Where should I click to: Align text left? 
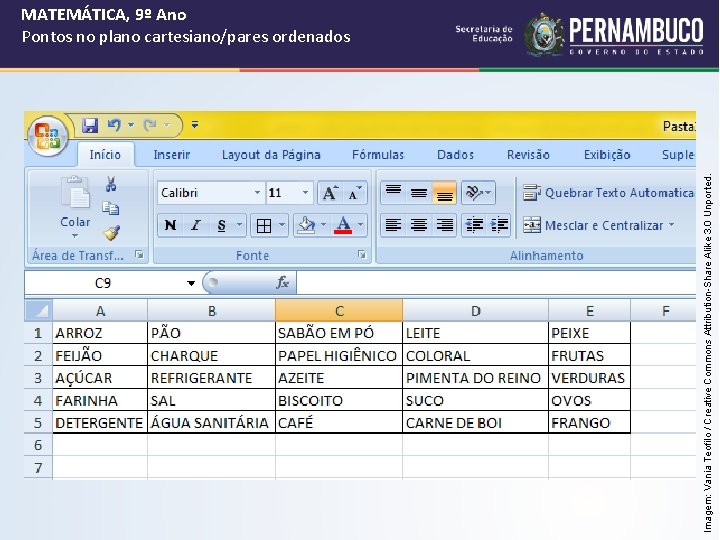pyautogui.click(x=393, y=225)
